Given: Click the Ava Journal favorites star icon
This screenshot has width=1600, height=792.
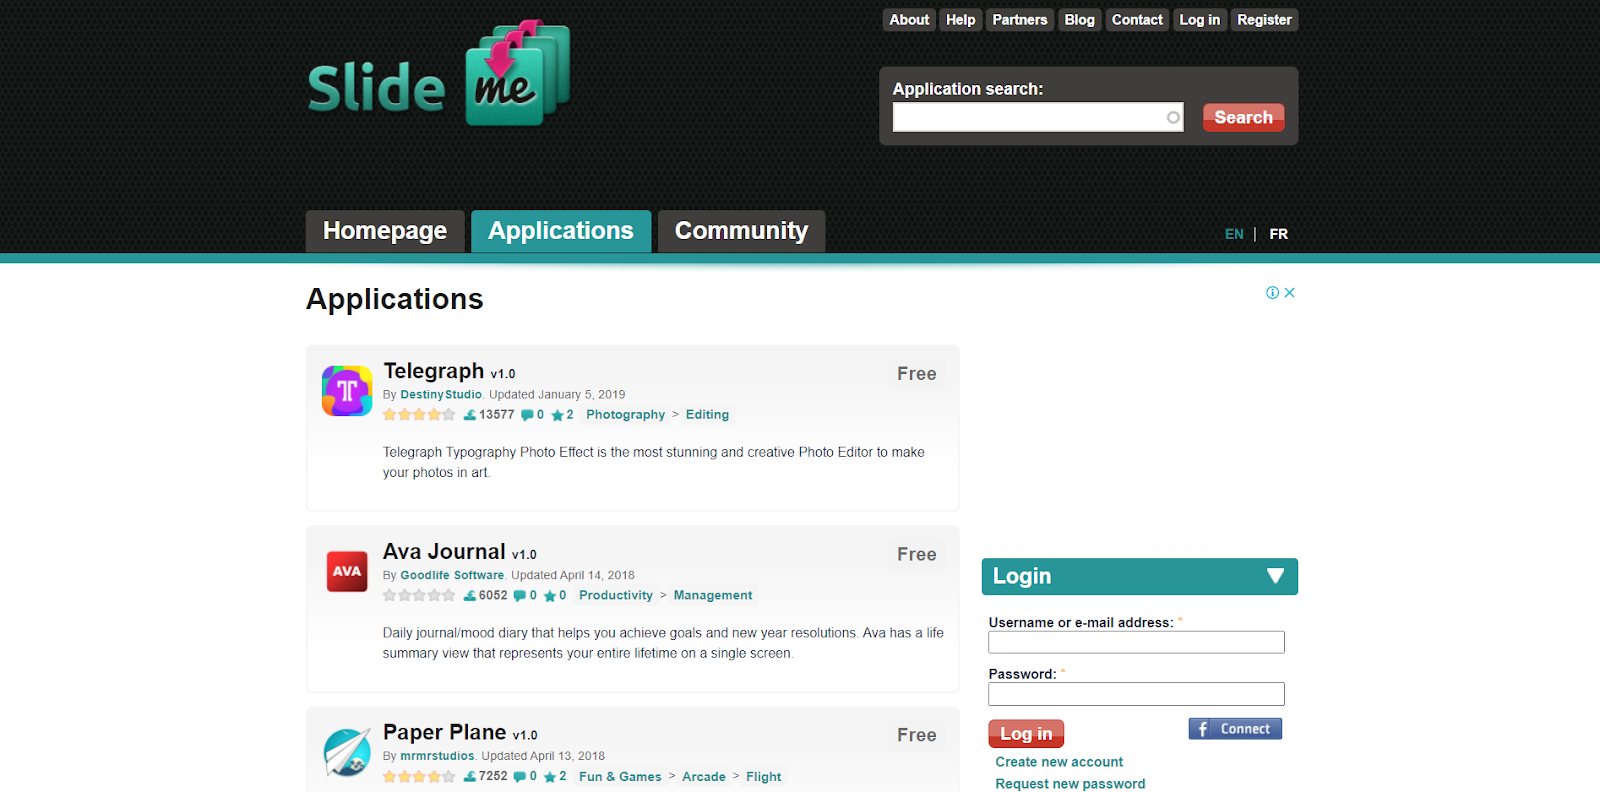Looking at the screenshot, I should pyautogui.click(x=550, y=596).
